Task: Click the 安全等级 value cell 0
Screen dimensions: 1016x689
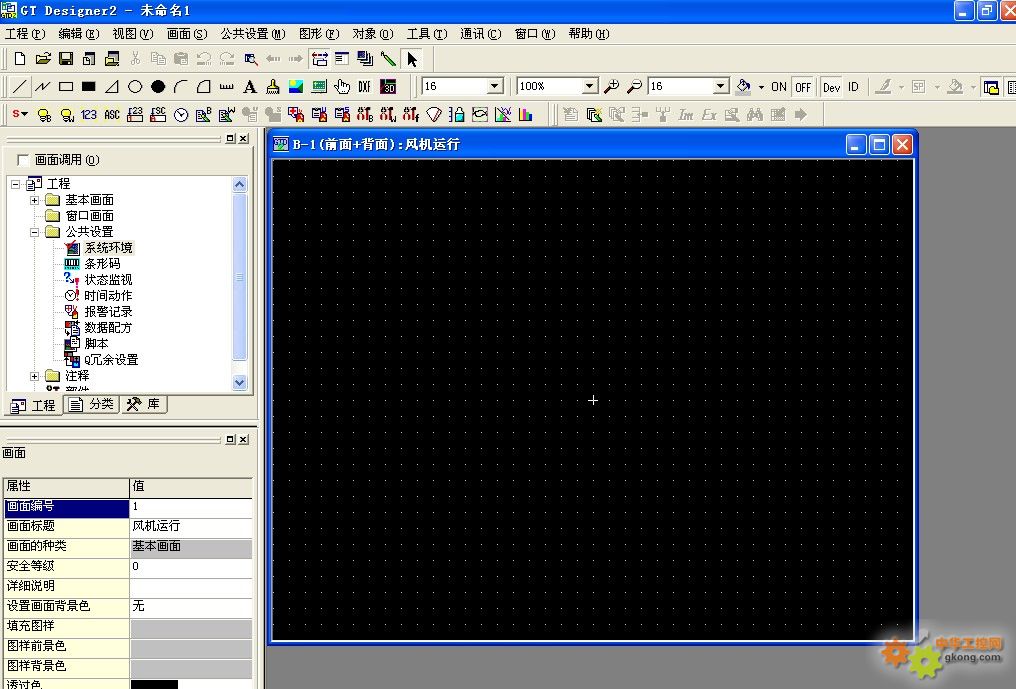Action: click(x=191, y=566)
